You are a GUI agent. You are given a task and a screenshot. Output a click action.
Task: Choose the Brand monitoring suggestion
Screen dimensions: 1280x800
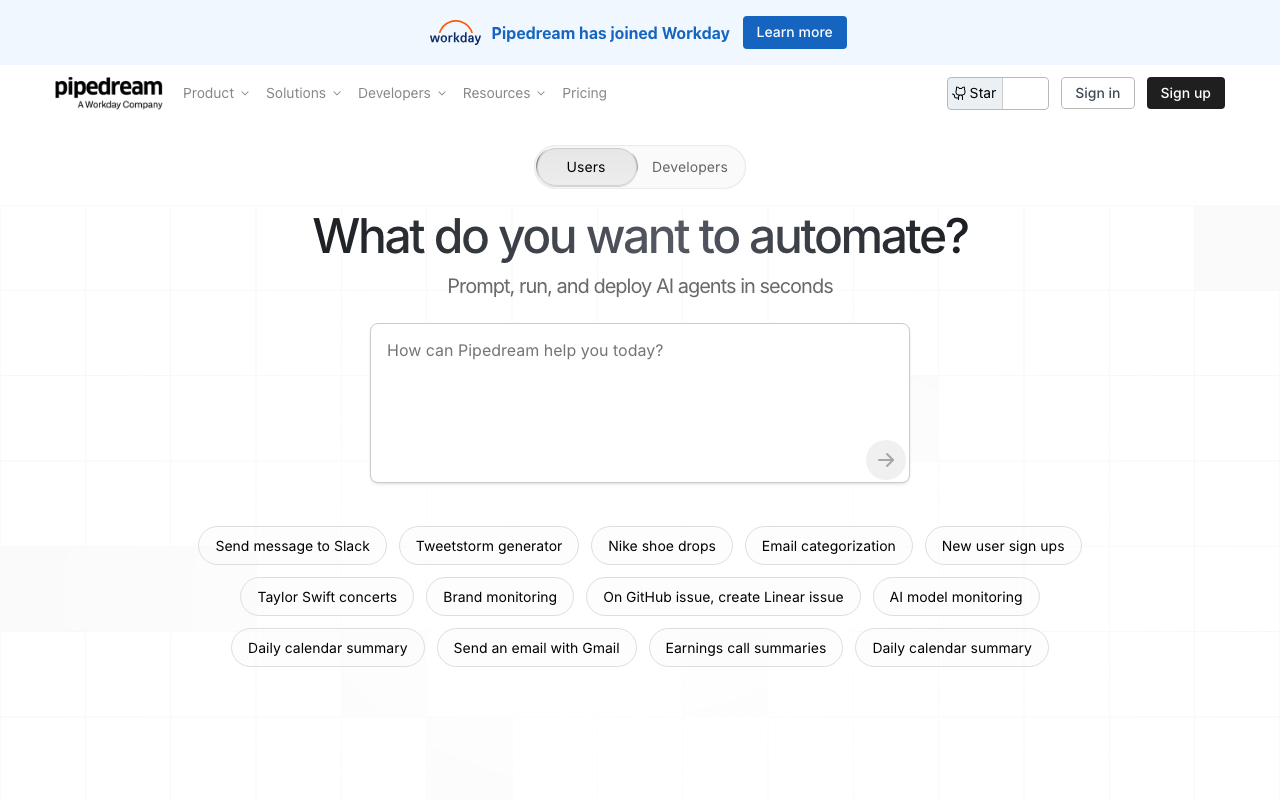[500, 597]
